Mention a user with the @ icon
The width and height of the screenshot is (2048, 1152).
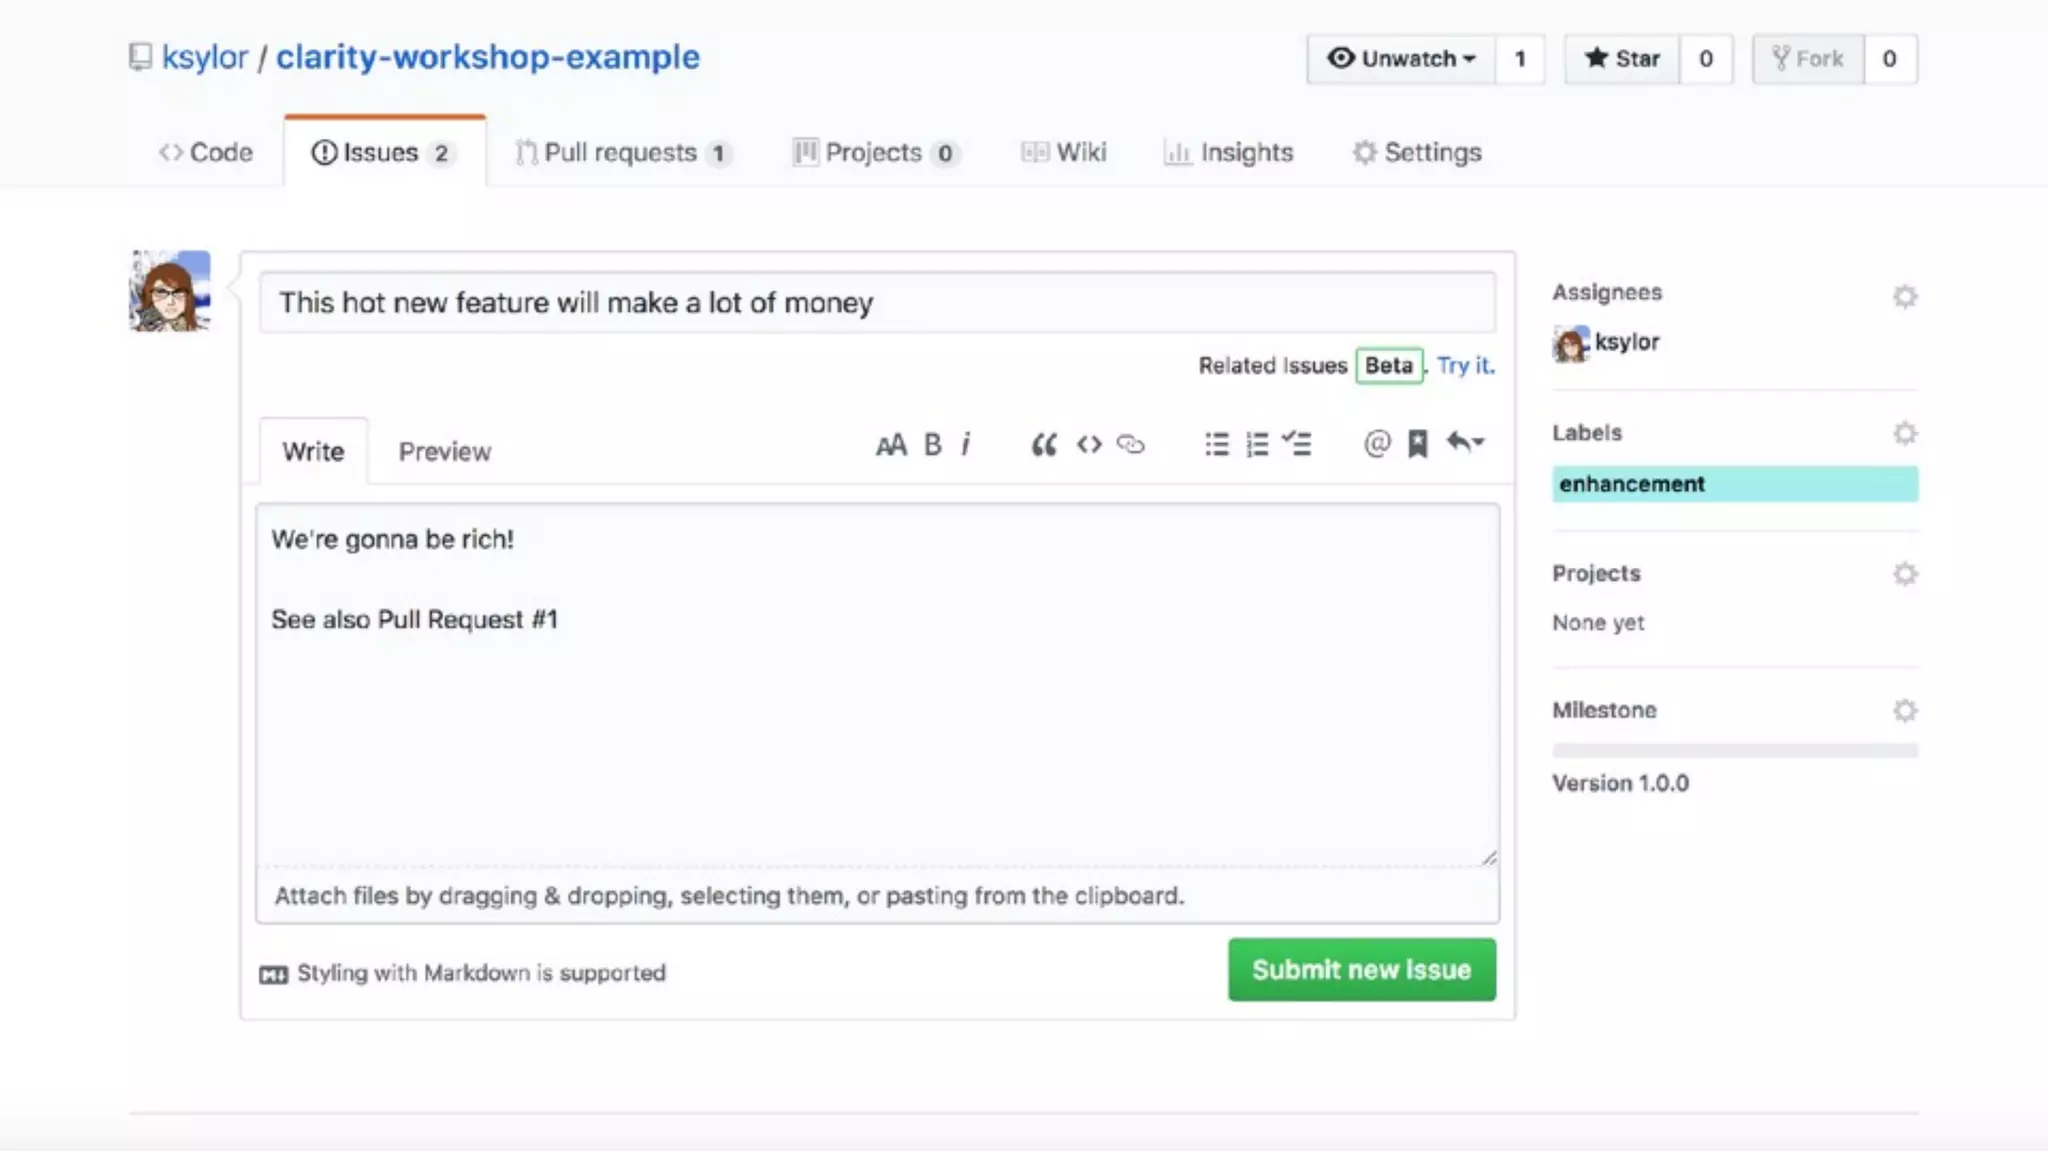(1377, 444)
